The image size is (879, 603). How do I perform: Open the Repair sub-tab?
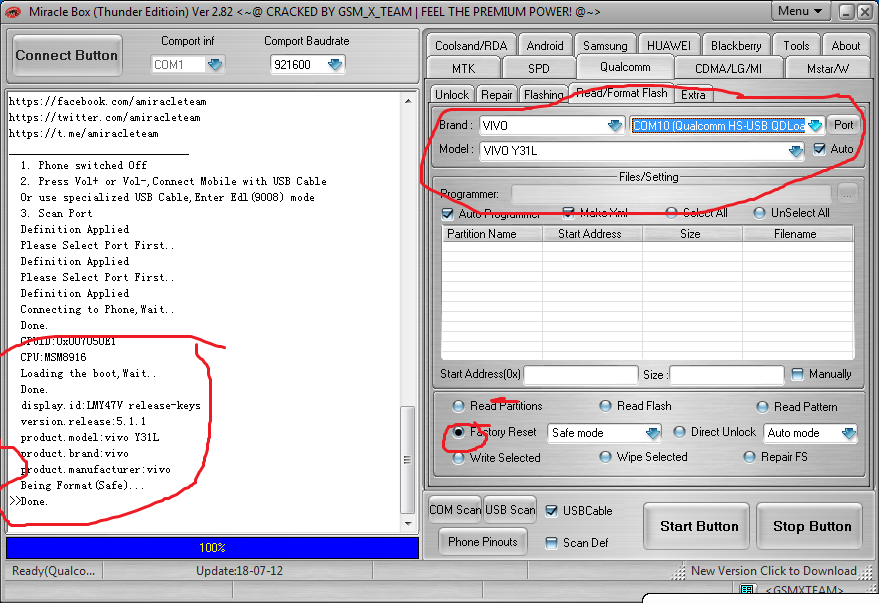click(x=497, y=94)
